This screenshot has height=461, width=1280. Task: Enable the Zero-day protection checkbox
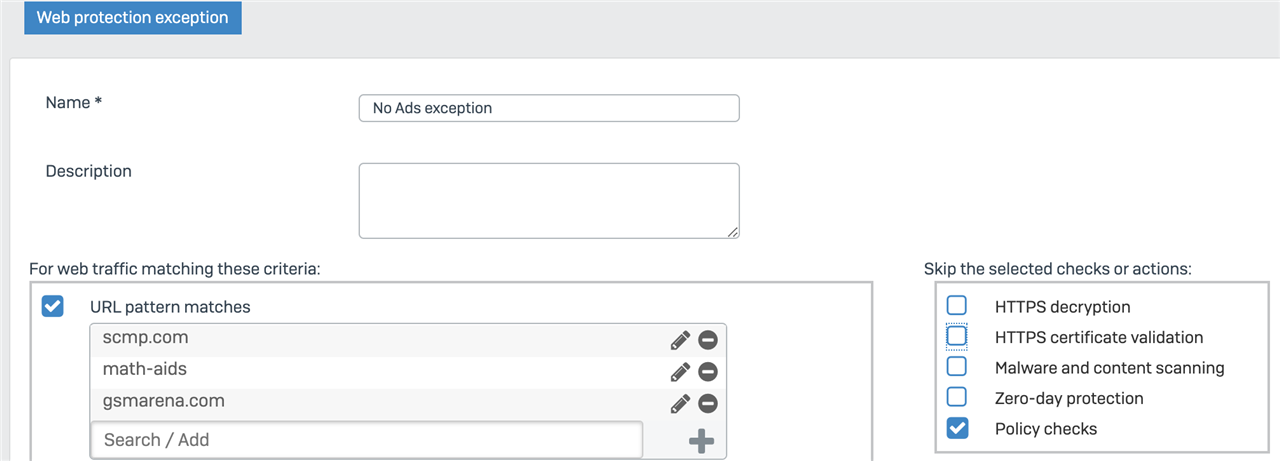[957, 397]
